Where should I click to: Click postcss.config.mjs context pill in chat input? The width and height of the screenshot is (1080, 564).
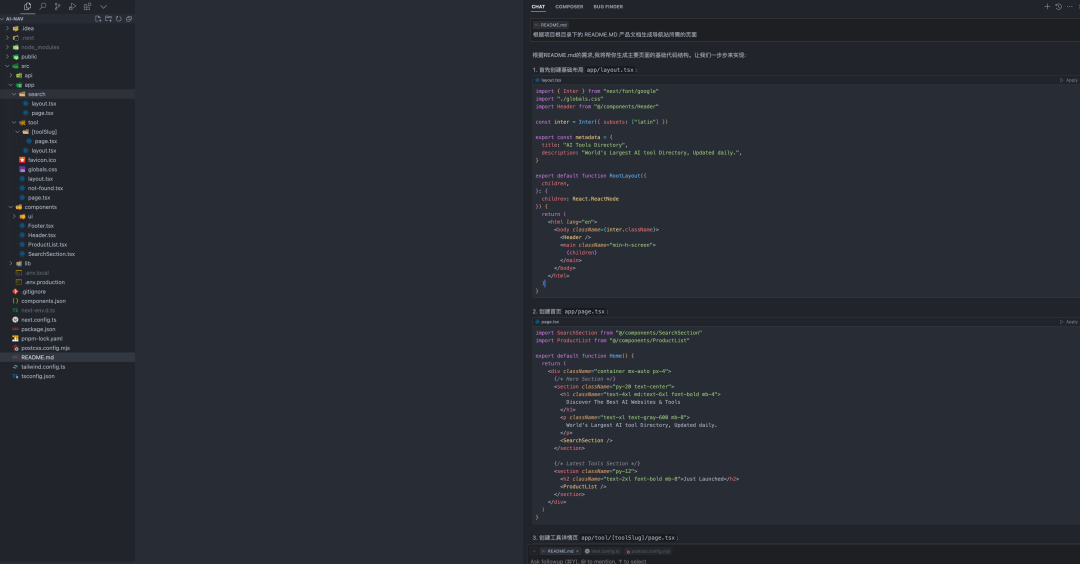(x=648, y=551)
